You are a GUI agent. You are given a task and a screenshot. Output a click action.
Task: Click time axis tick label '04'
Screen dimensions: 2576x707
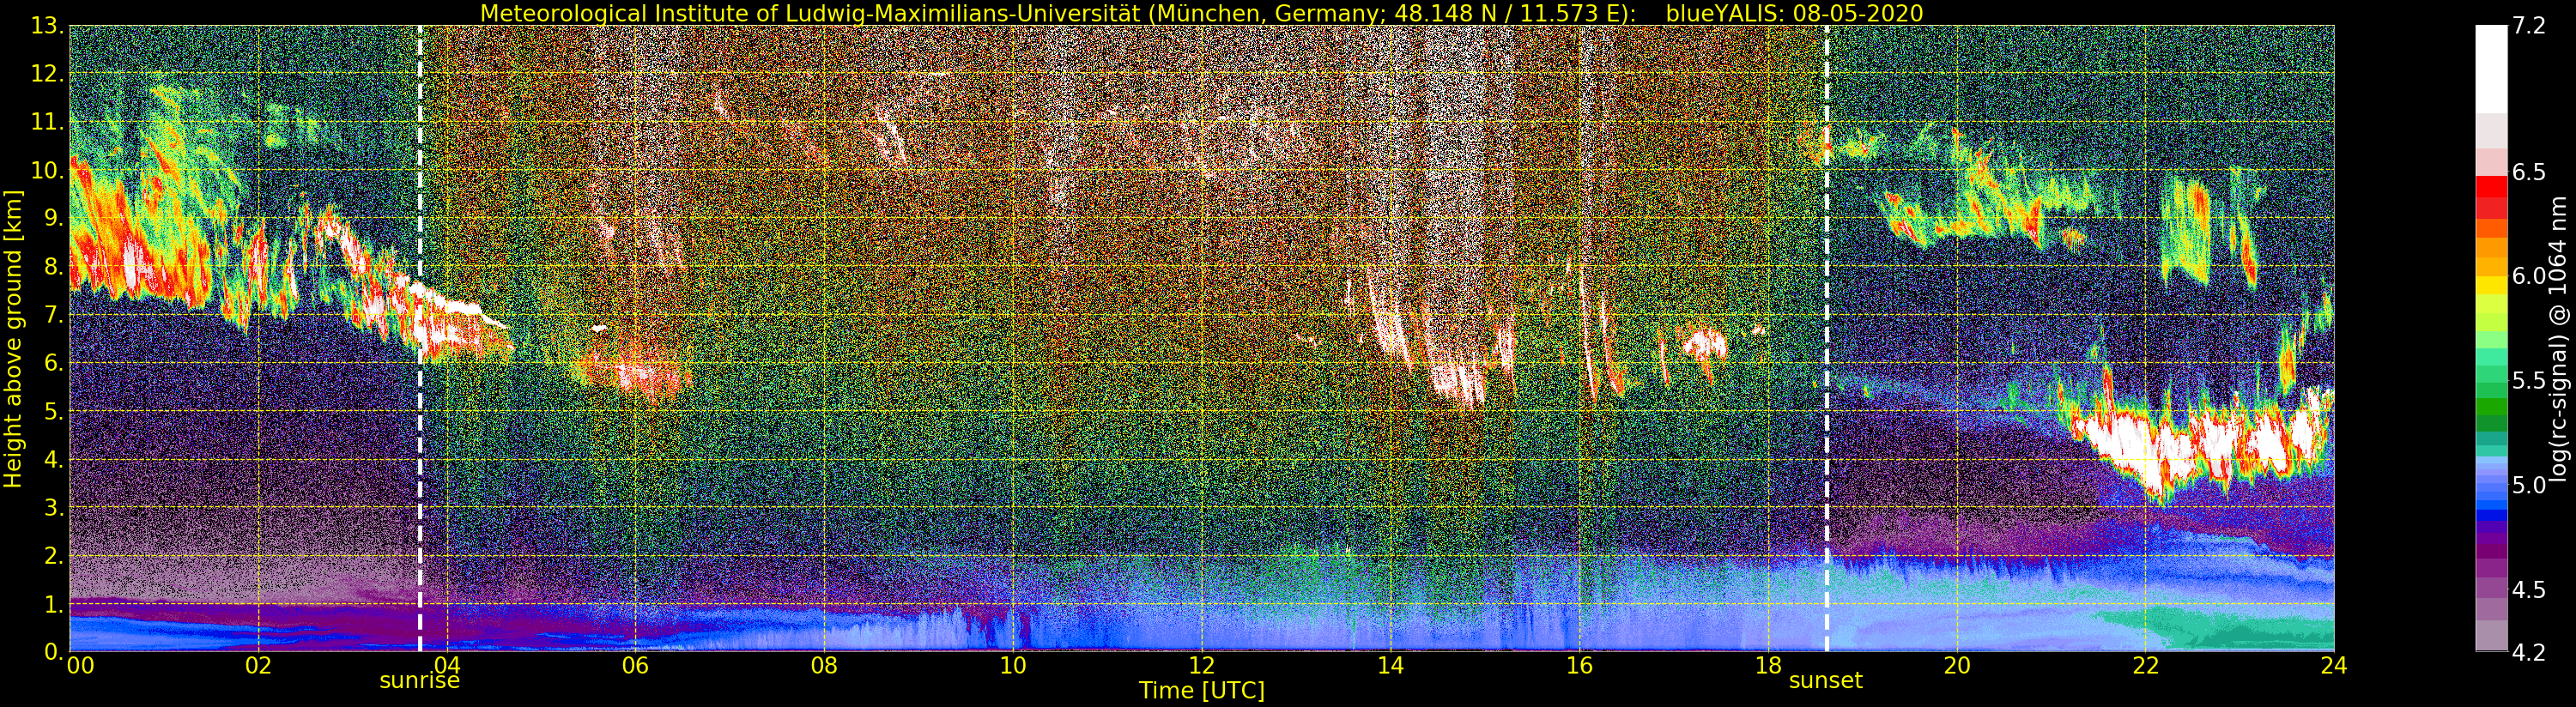447,666
